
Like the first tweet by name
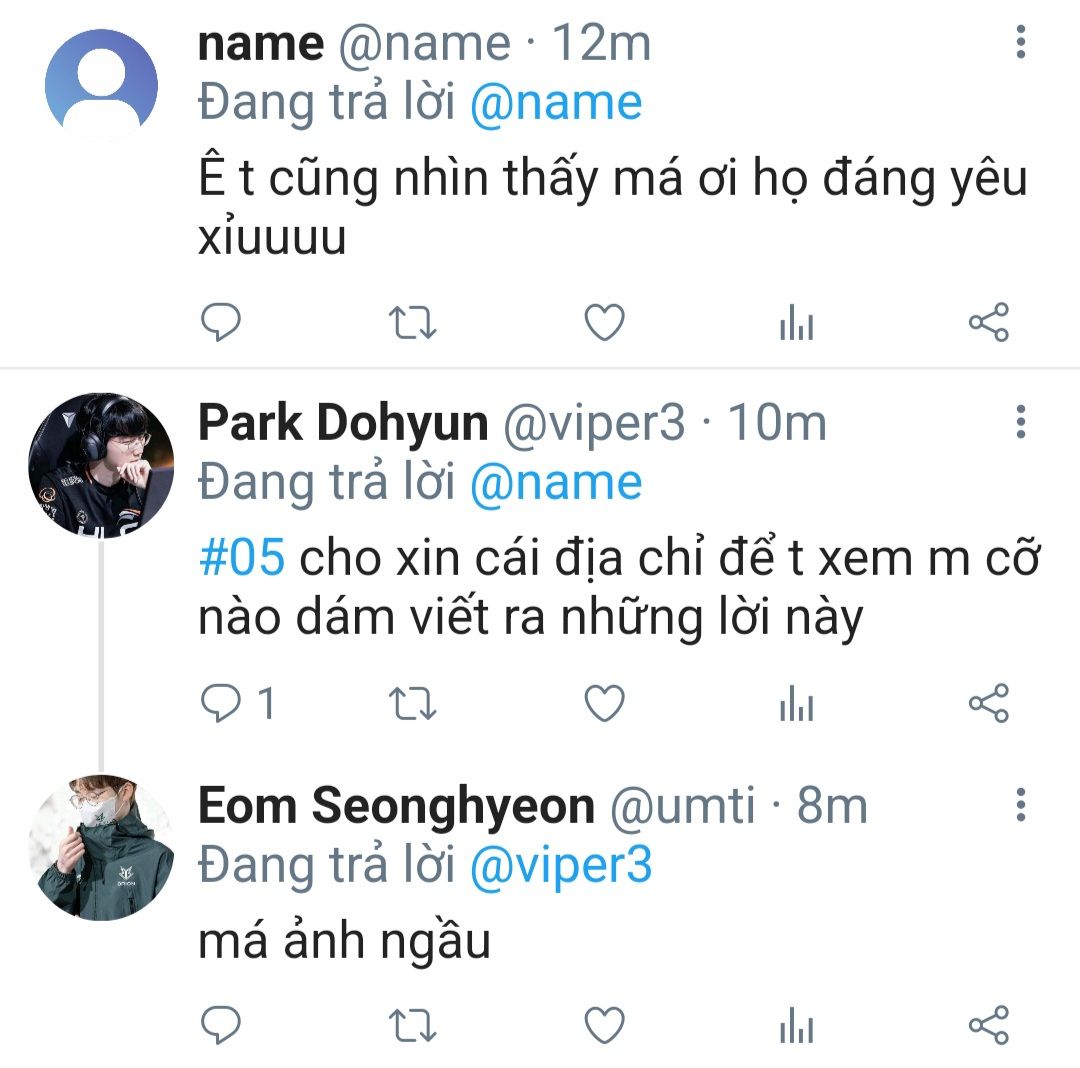point(604,323)
